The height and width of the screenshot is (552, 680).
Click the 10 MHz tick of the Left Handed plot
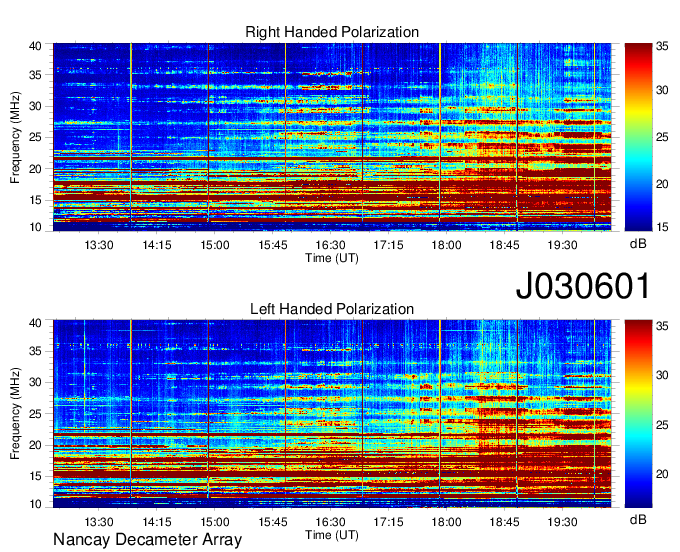[x=35, y=504]
